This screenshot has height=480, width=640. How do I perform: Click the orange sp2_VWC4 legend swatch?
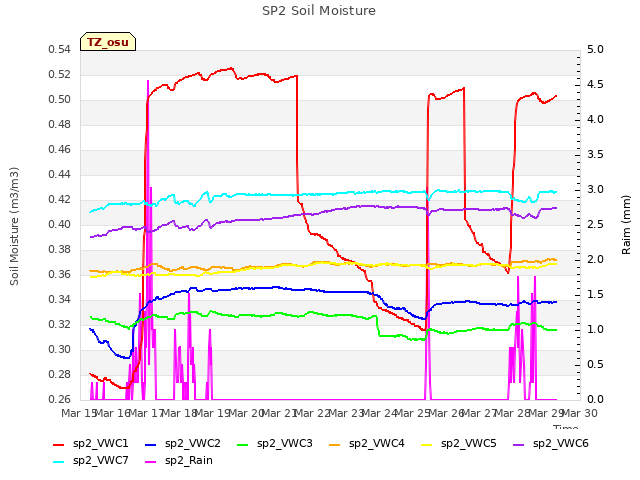[335, 444]
